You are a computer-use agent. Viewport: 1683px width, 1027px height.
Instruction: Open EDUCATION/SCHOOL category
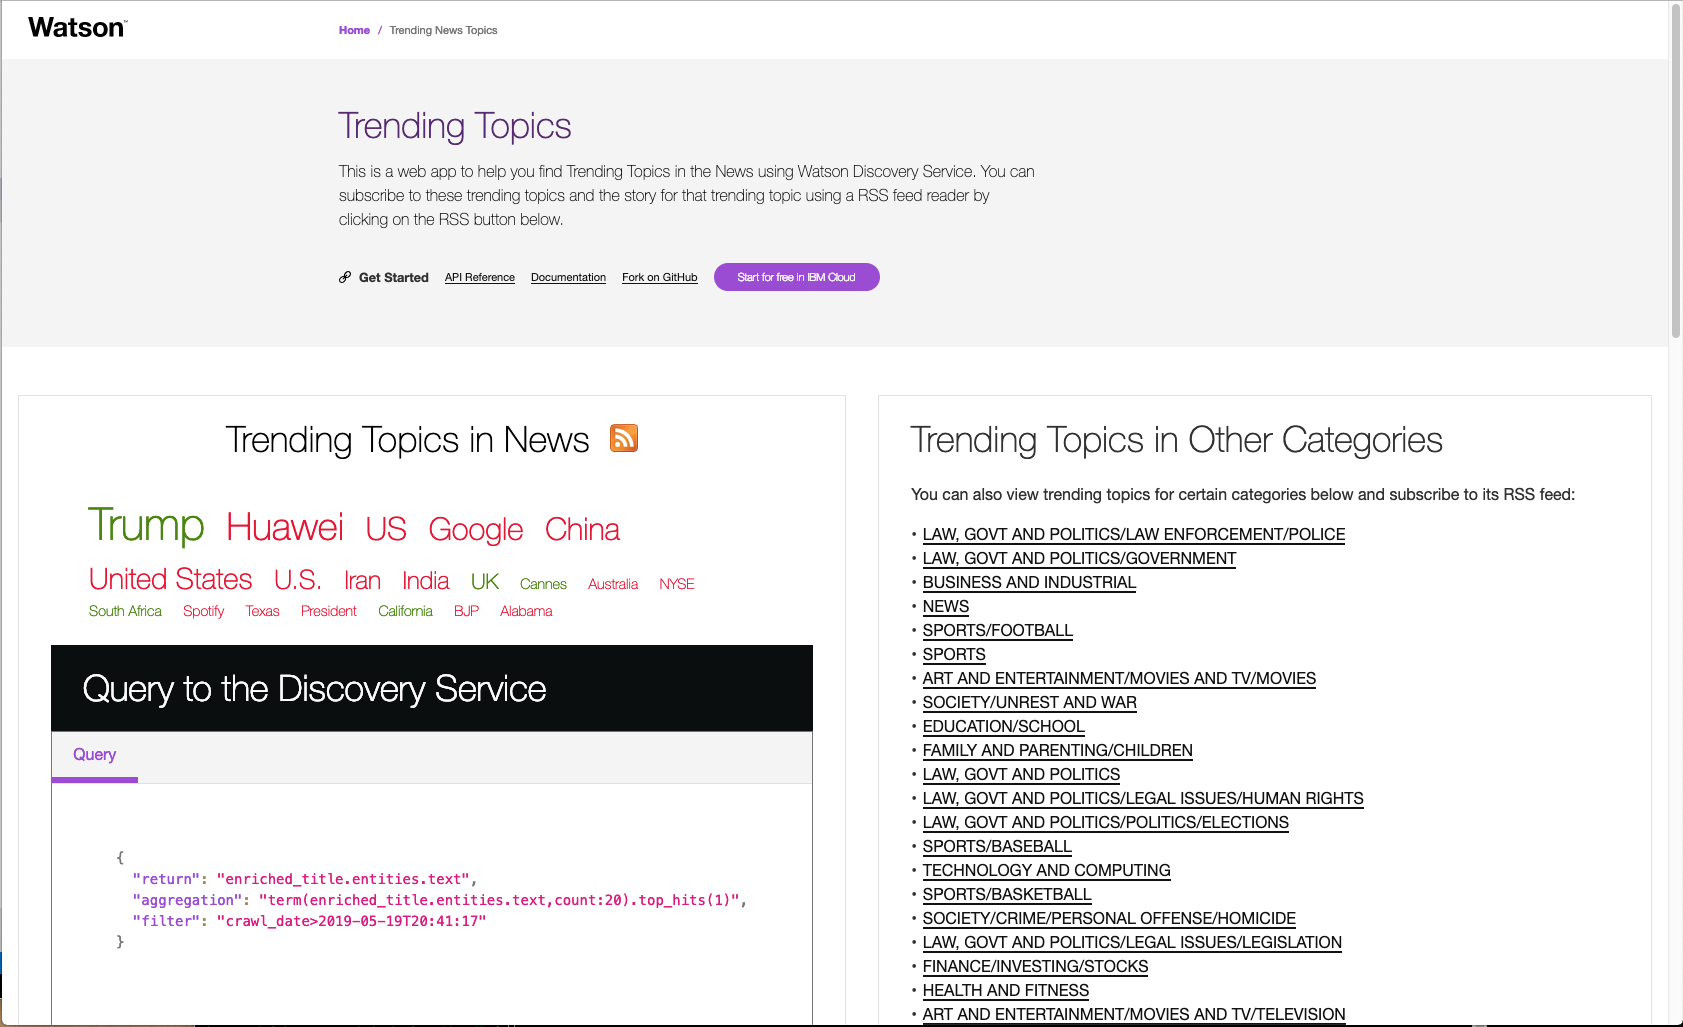[x=1004, y=727]
